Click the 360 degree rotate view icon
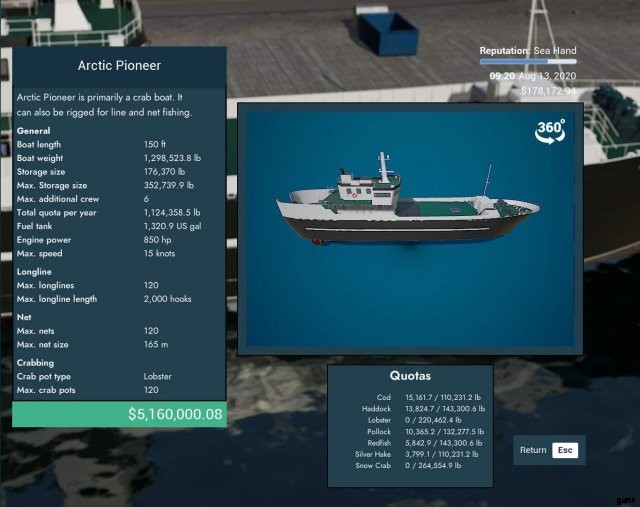 point(550,132)
